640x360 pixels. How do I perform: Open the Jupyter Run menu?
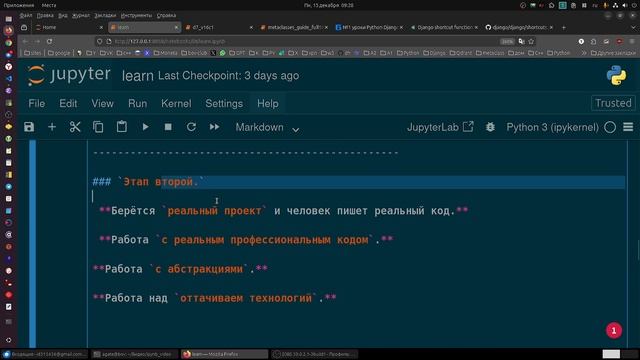tap(138, 103)
